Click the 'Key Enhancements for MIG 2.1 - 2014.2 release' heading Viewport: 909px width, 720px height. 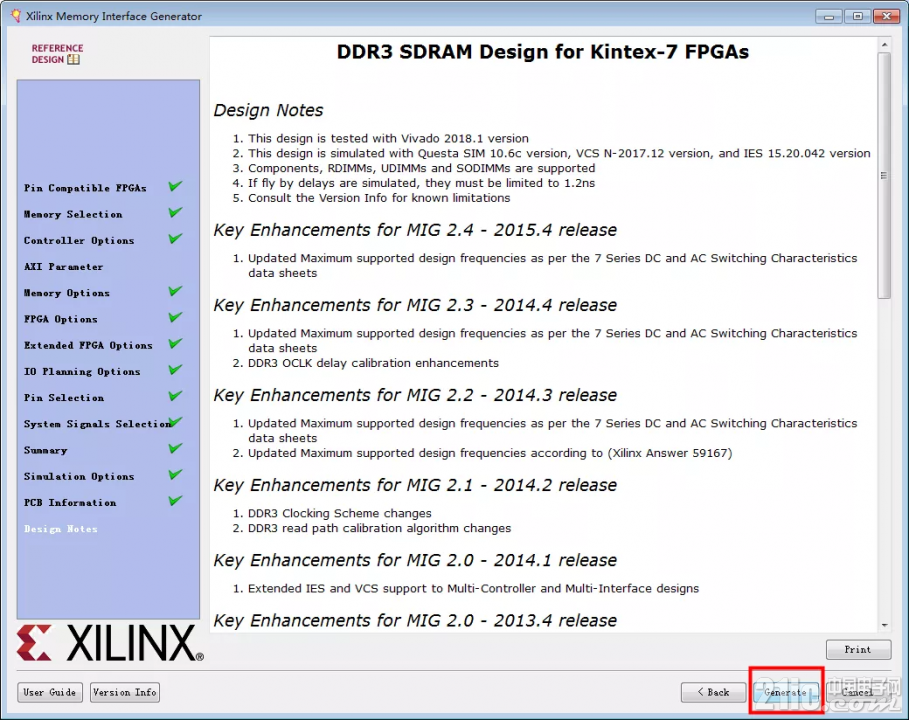[415, 485]
